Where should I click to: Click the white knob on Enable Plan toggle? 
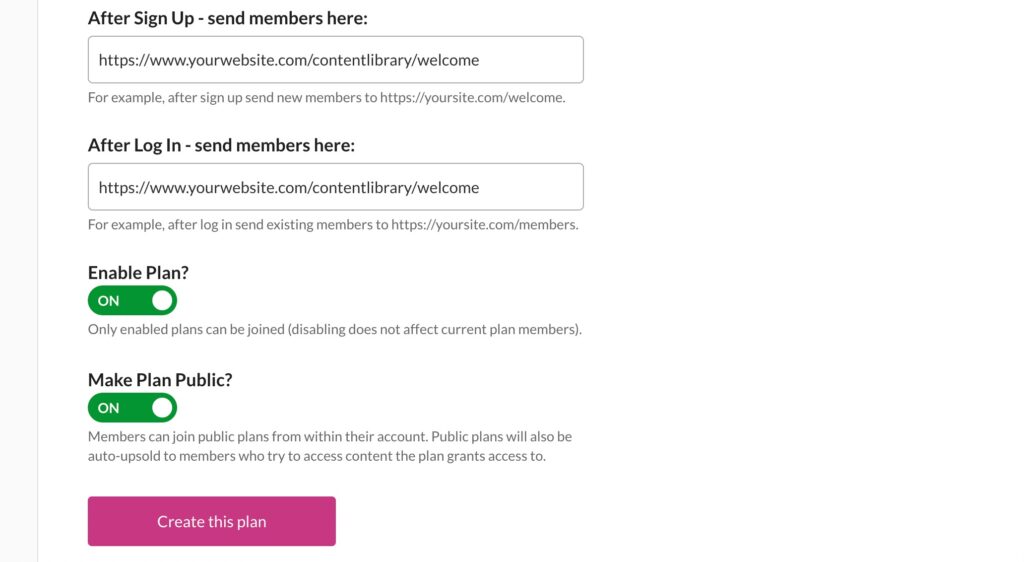(x=162, y=300)
